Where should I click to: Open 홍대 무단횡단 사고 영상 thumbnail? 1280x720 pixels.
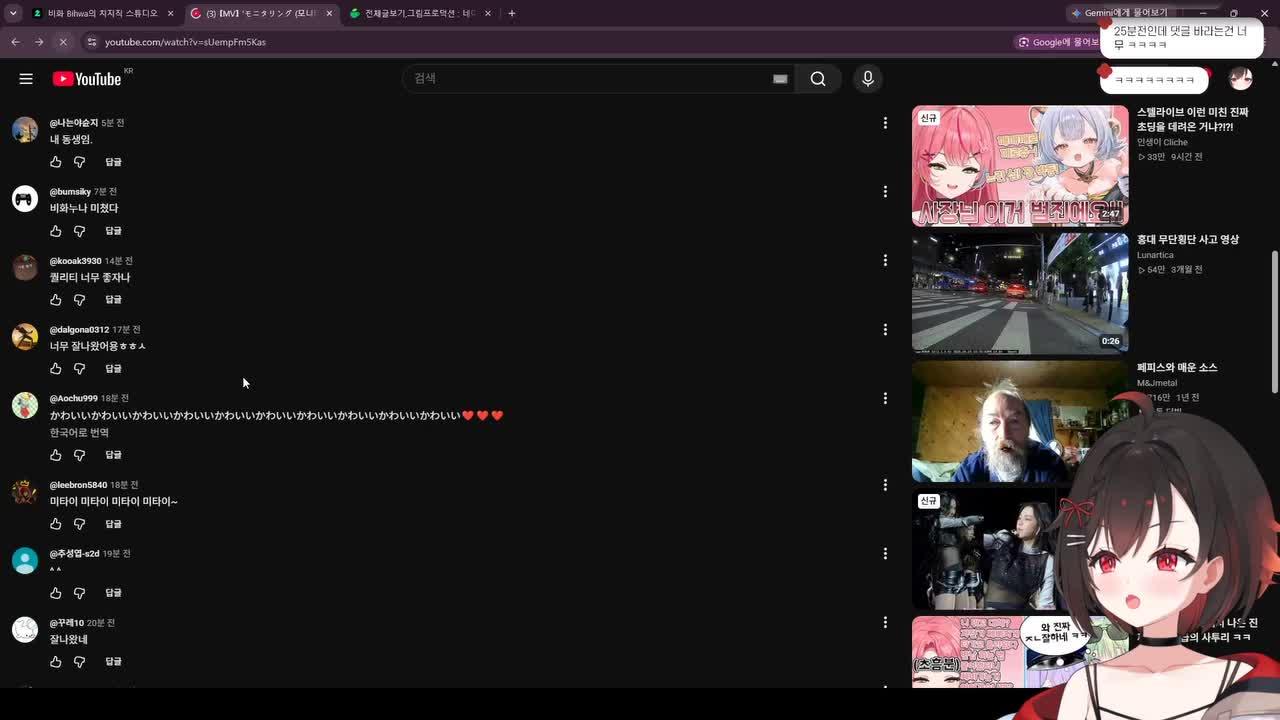1020,294
